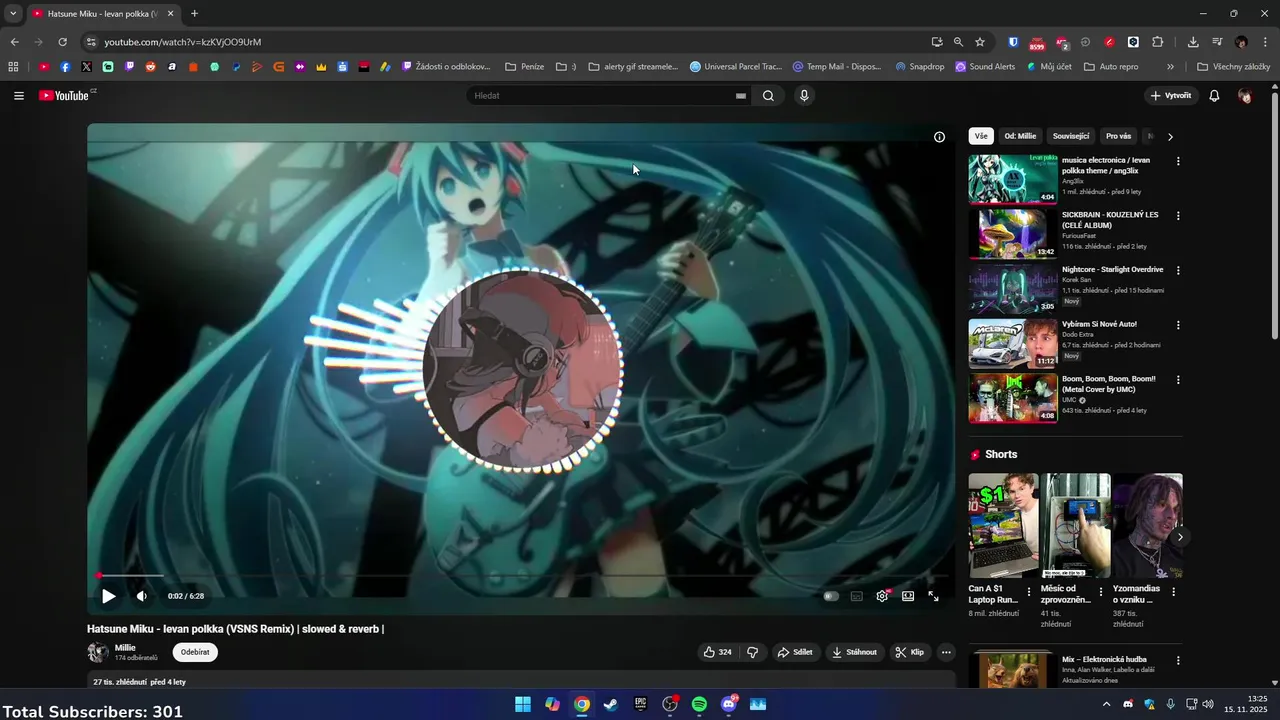Click the Stáhnout download button
Viewport: 1280px width, 720px height.
pos(854,652)
